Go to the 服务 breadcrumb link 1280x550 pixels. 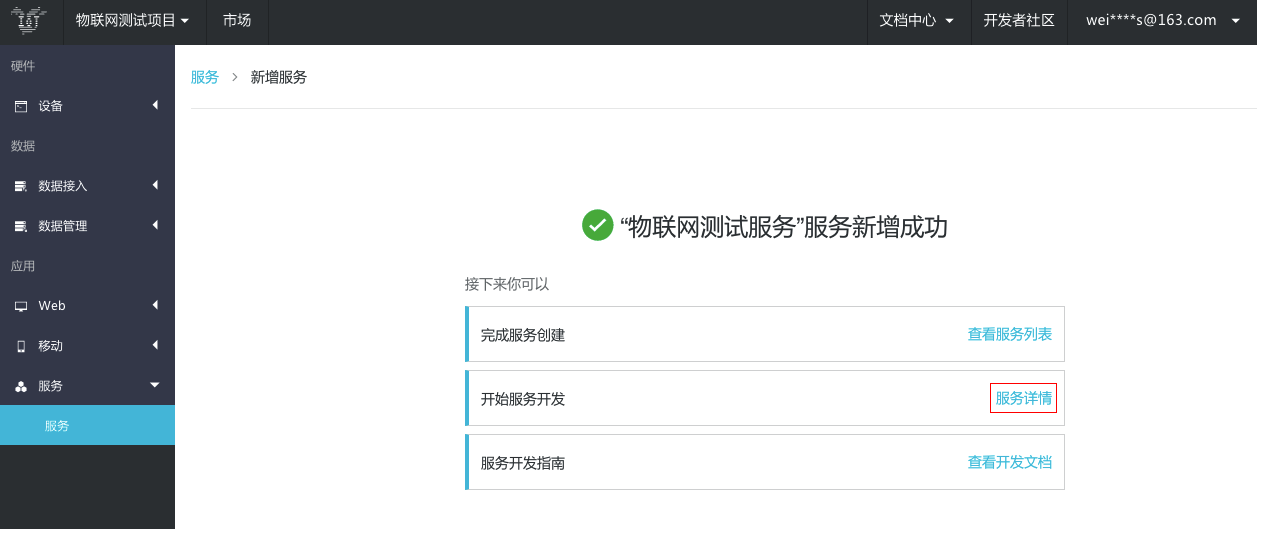click(205, 77)
